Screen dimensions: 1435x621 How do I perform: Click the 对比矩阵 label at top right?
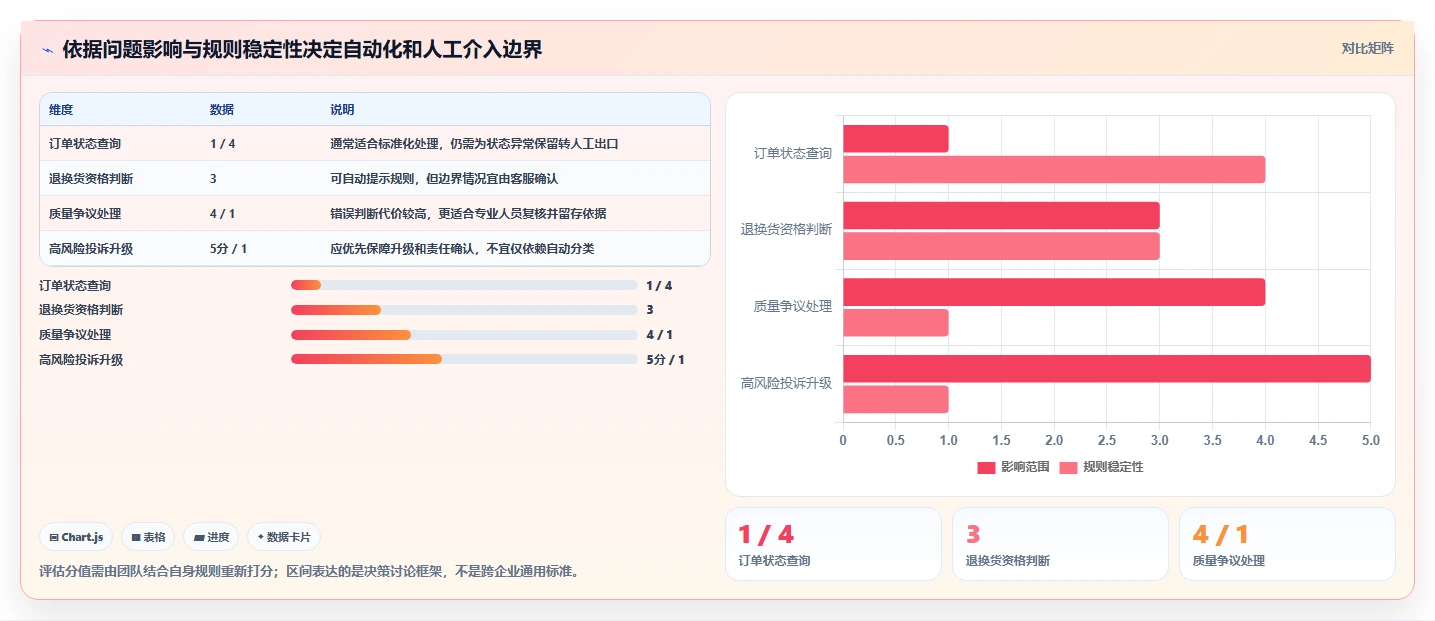pos(1367,48)
